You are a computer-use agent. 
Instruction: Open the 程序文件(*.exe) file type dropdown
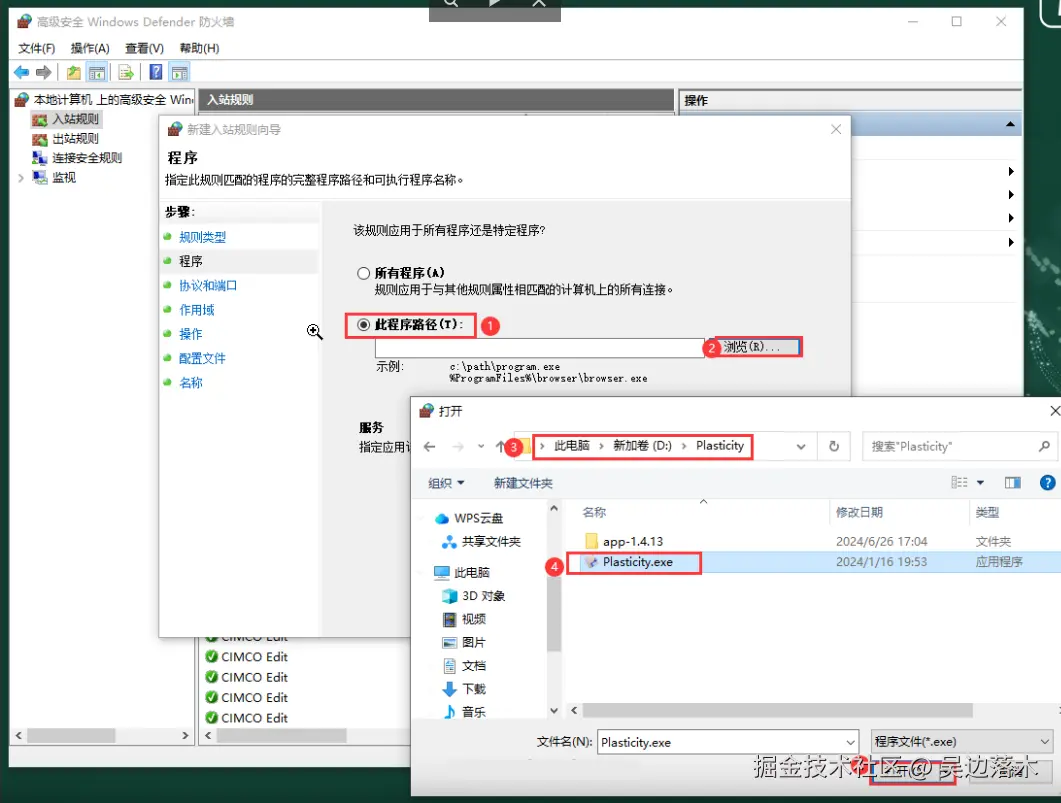click(x=962, y=741)
